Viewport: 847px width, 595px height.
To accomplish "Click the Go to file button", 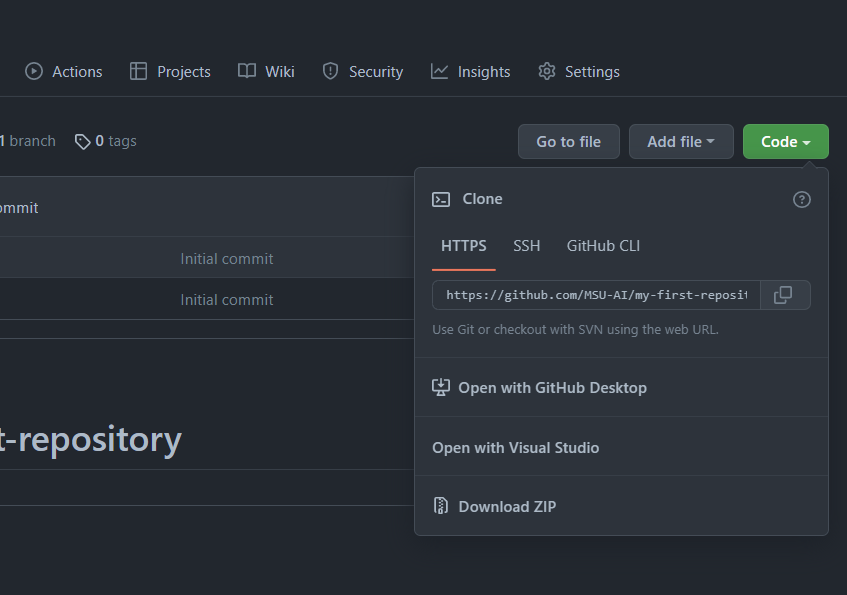I will 568,142.
